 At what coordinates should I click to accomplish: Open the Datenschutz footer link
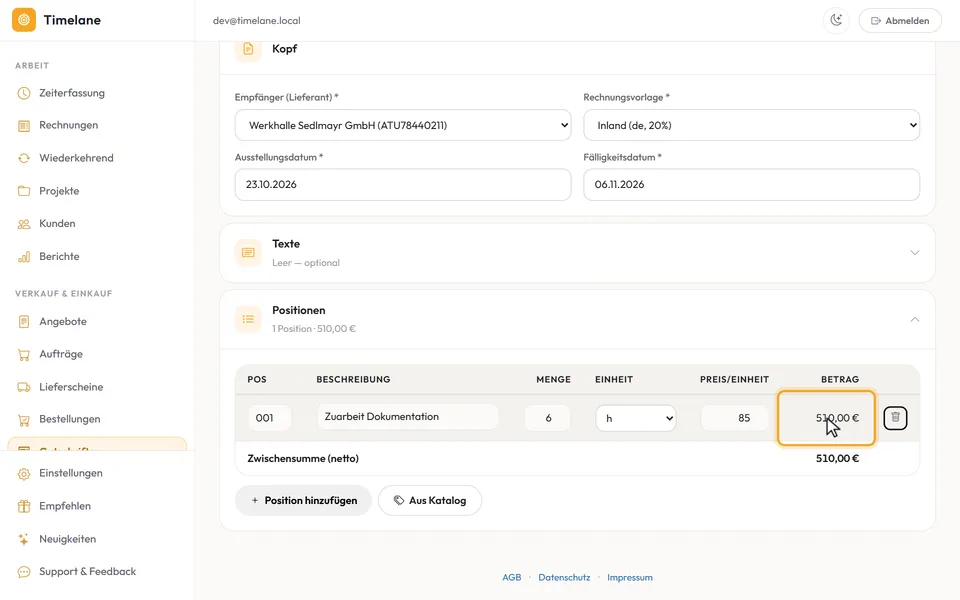point(564,577)
